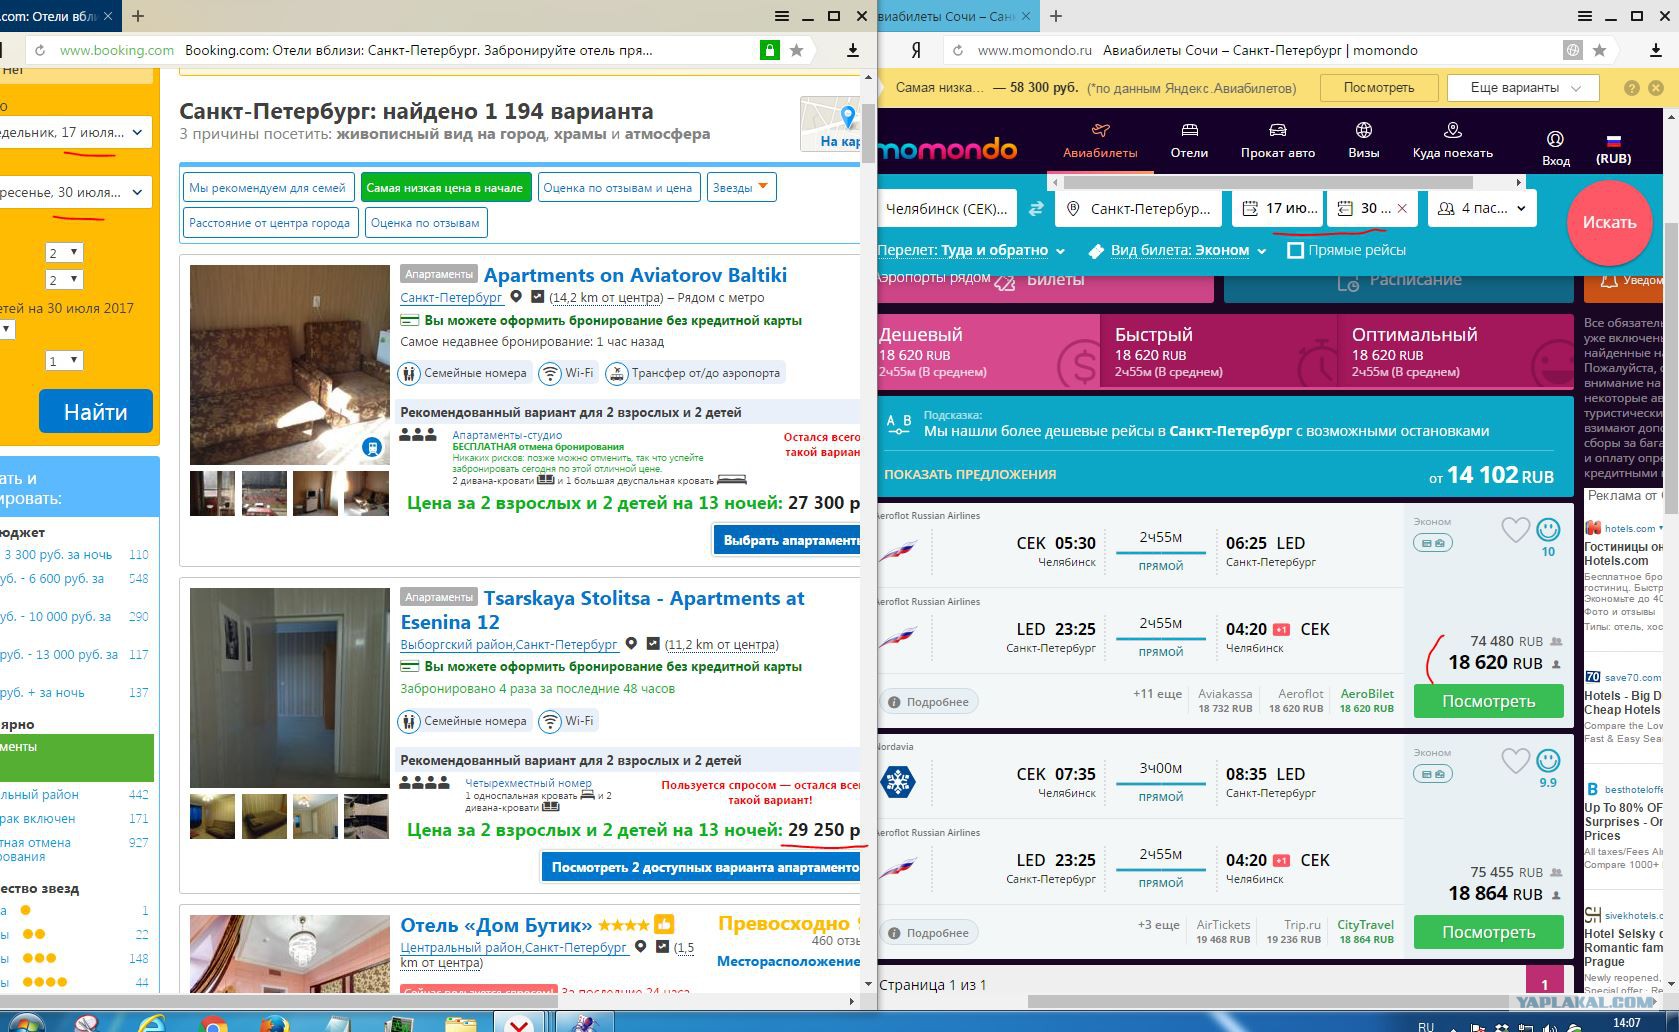Open the first guest count dropdown showing 2
The image size is (1679, 1032).
(x=64, y=253)
